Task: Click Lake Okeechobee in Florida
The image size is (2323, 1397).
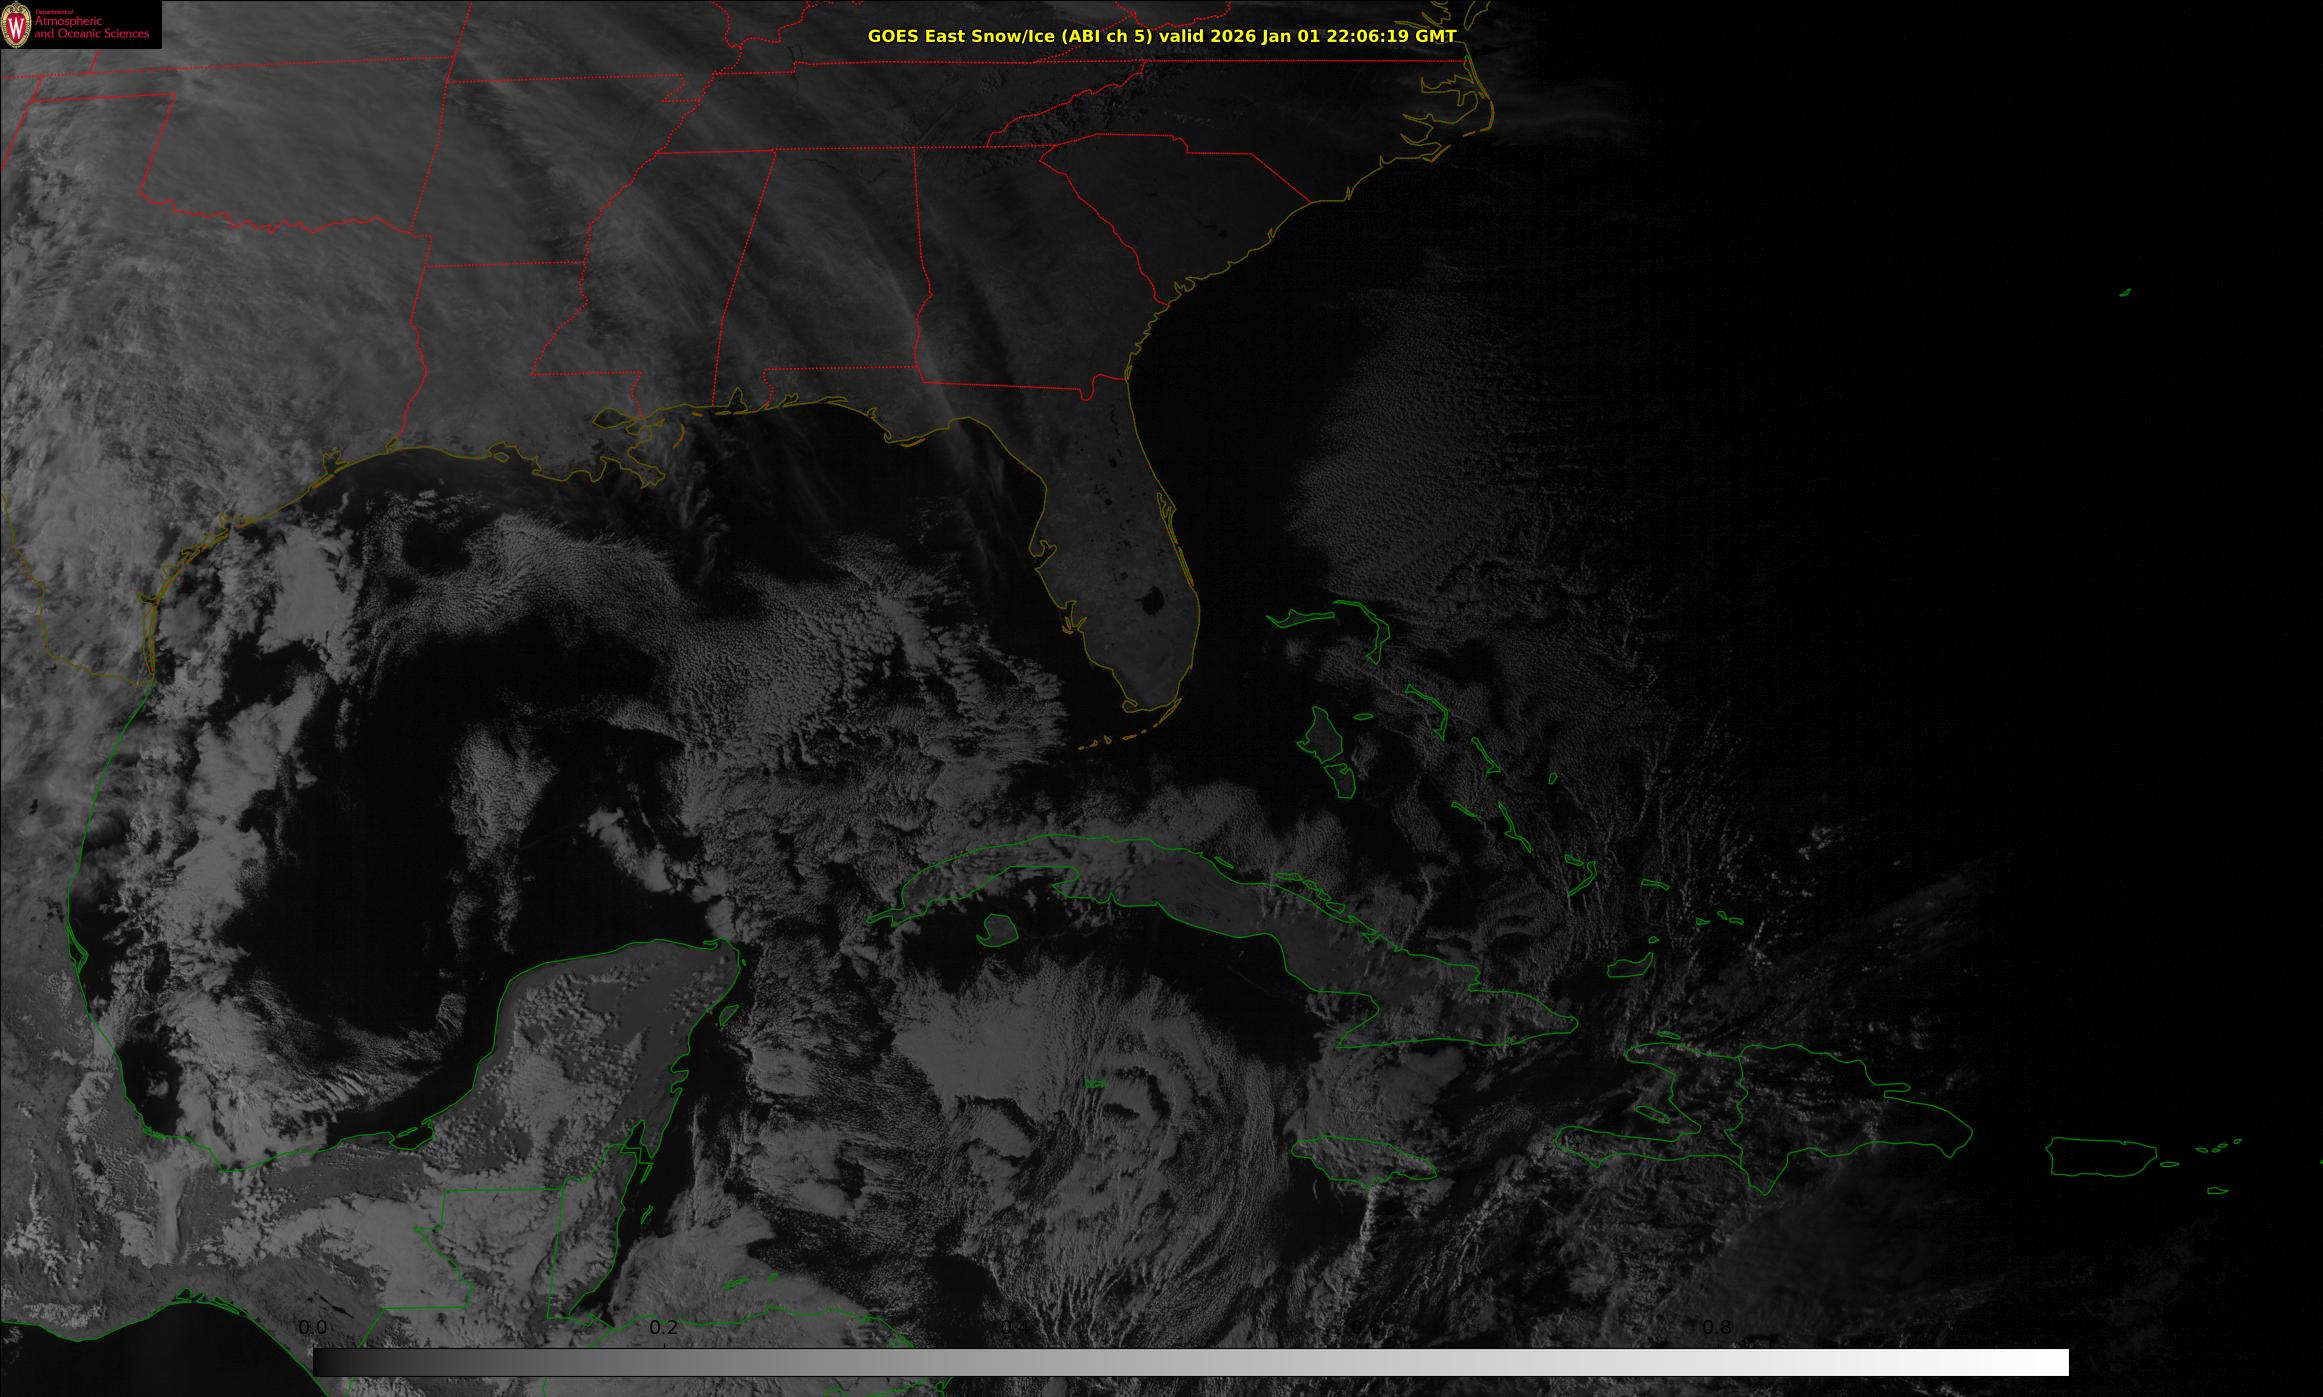Action: [1152, 601]
